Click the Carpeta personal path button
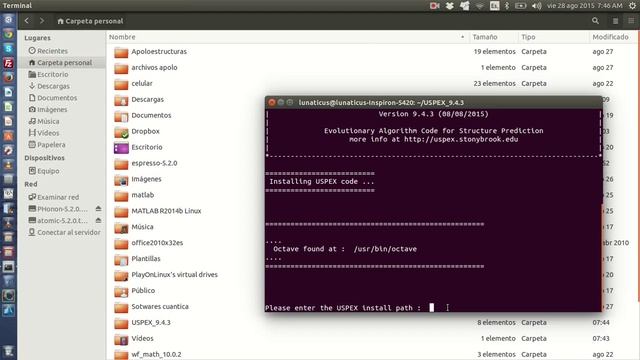640x360 pixels. pyautogui.click(x=90, y=21)
